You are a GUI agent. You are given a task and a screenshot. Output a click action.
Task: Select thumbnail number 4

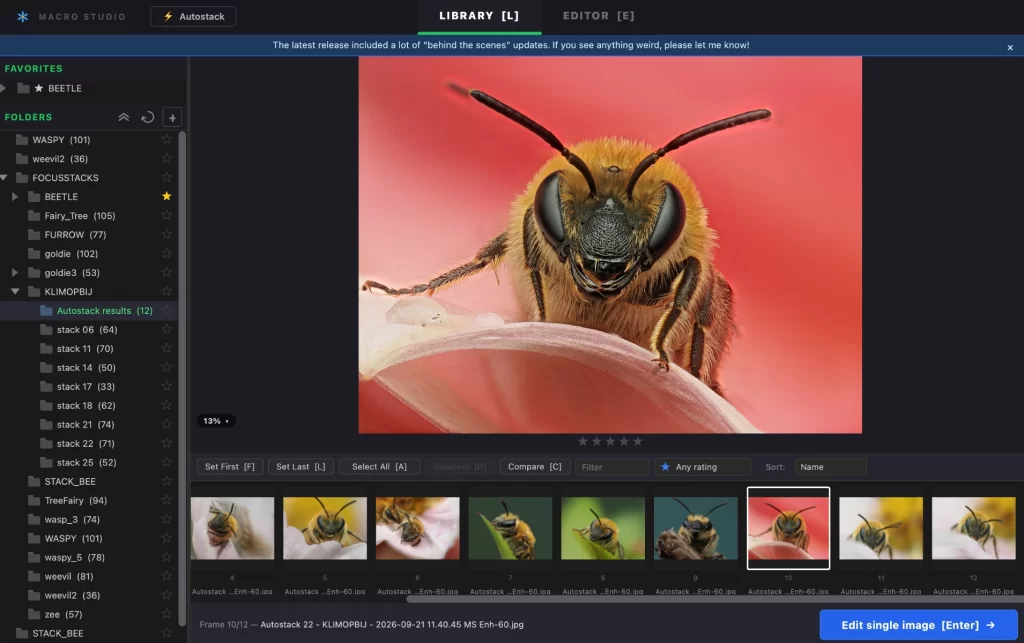232,528
